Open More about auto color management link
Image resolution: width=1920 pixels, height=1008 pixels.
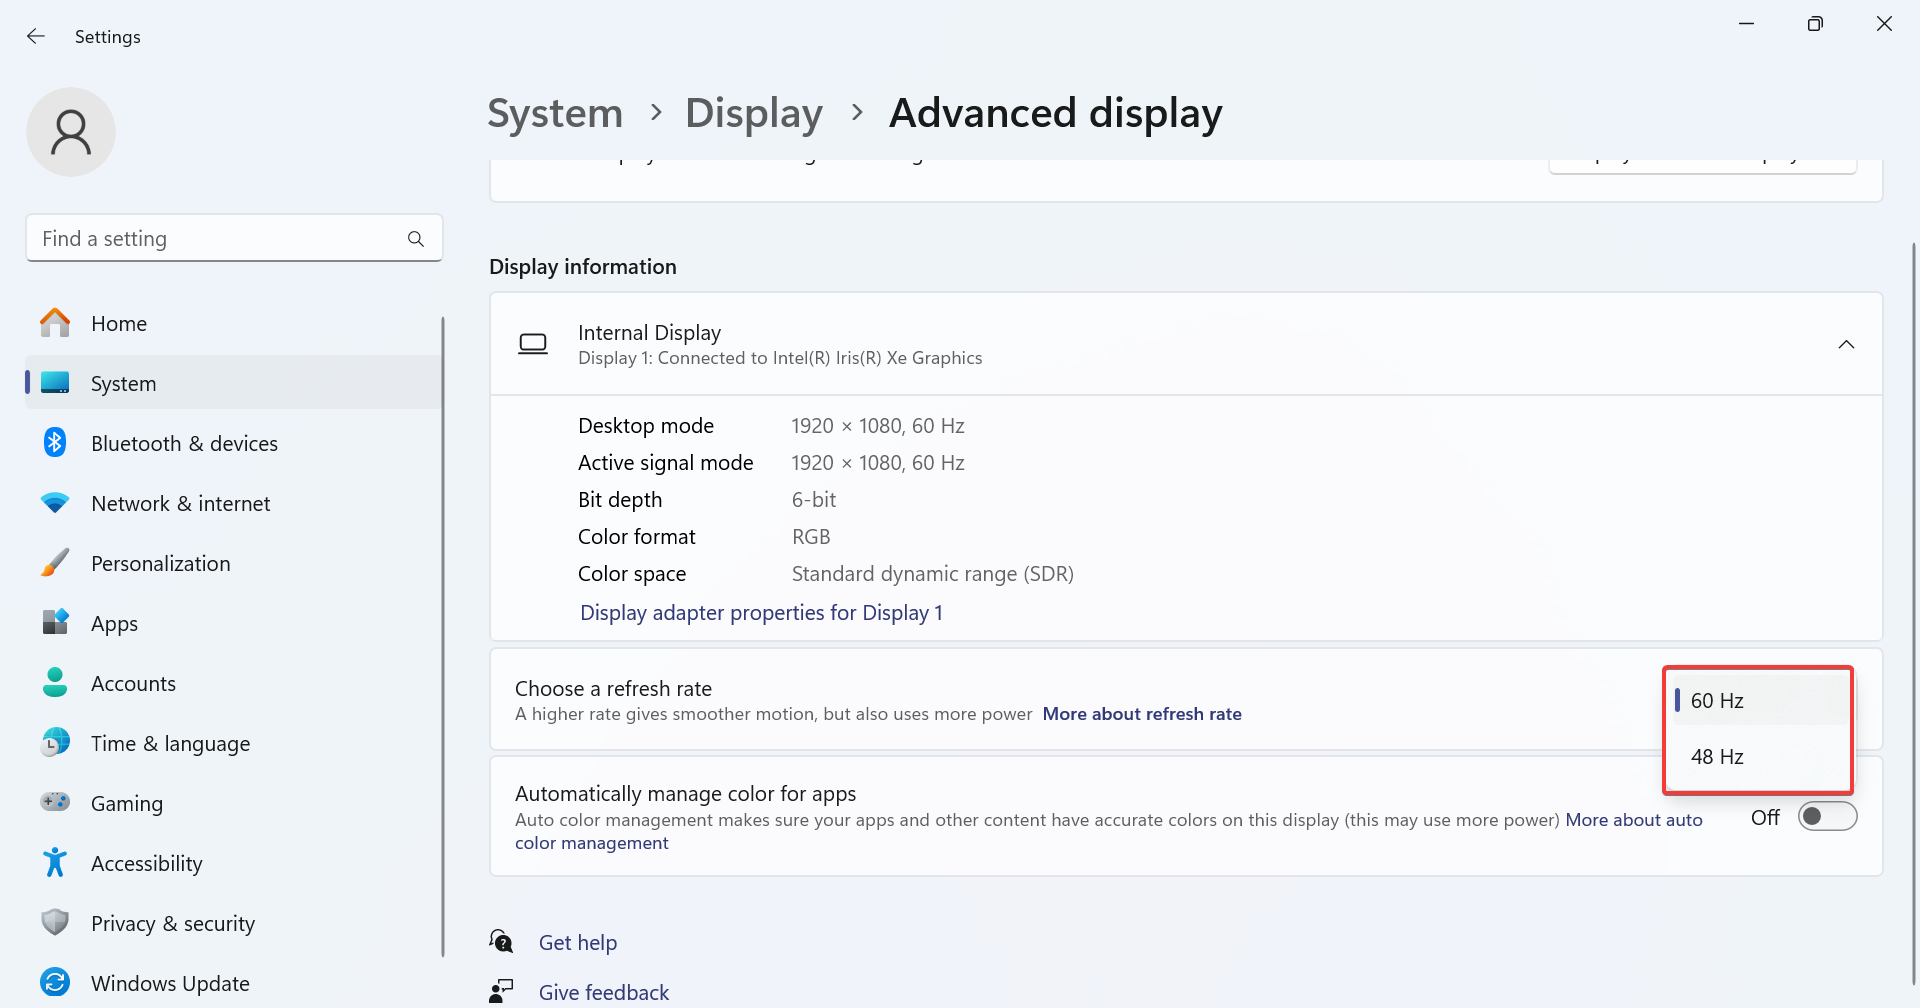click(1634, 820)
